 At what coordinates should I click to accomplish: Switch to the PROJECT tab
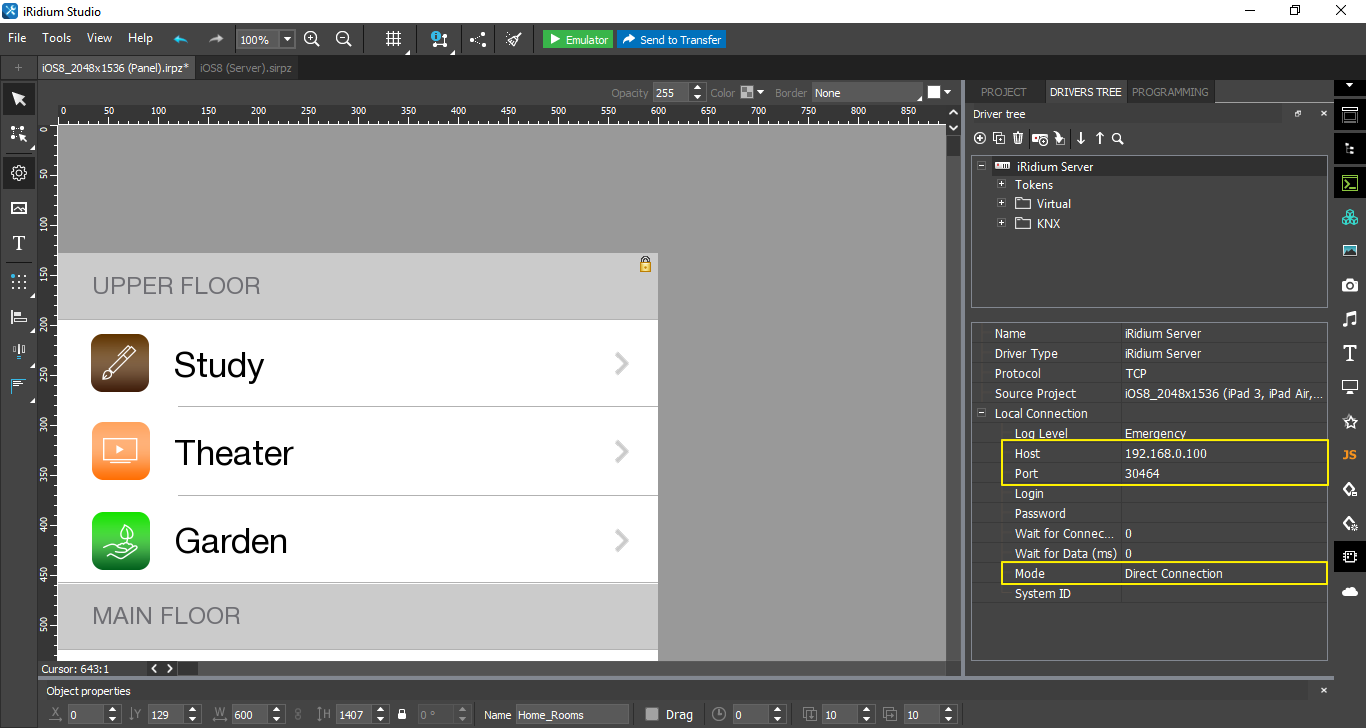click(1004, 91)
